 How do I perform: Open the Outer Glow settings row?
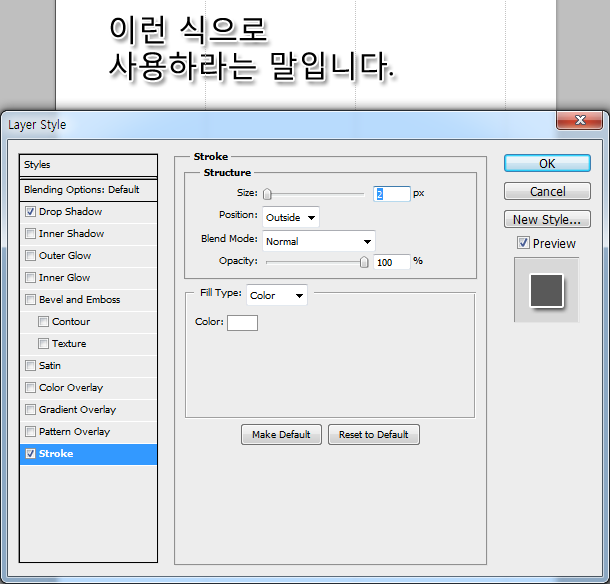coord(88,256)
